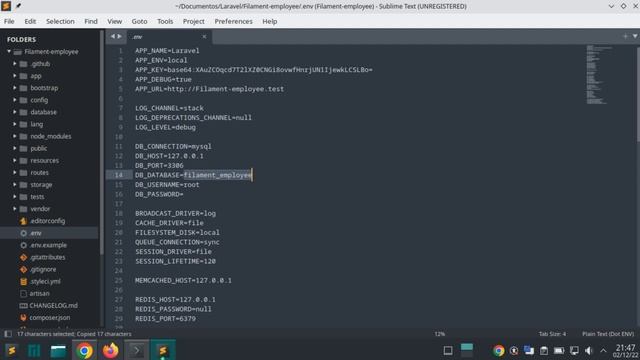This screenshot has width=640, height=360.
Task: Open the Find menu
Action: coord(91,21)
